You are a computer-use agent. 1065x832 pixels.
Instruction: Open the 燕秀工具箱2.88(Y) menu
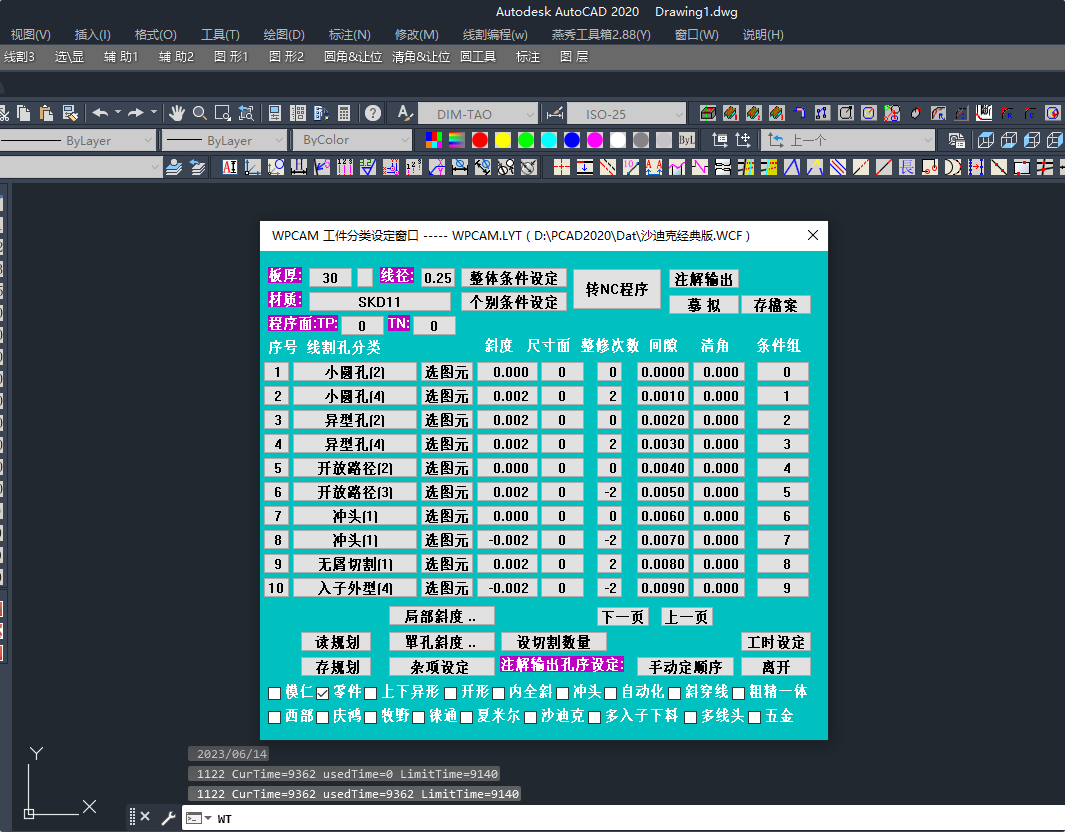click(x=601, y=35)
